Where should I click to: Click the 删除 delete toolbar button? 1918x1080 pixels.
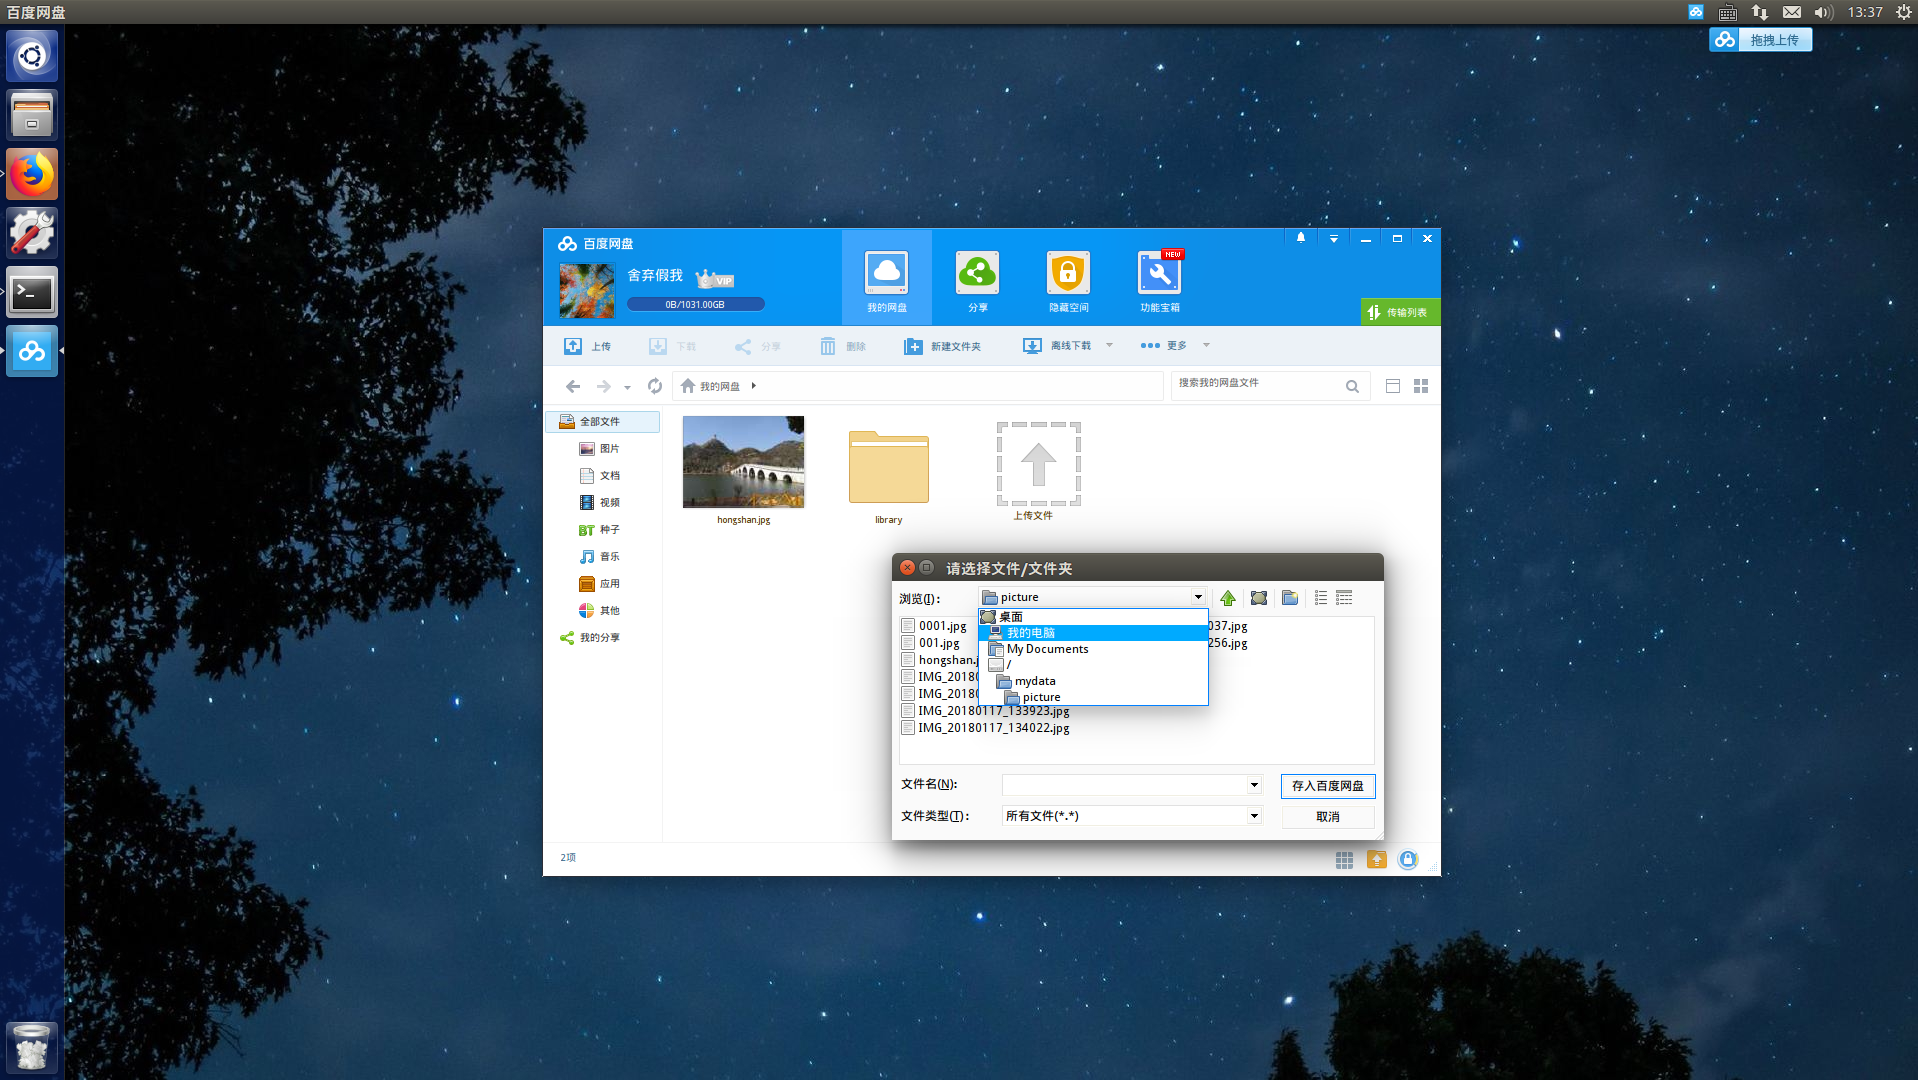pyautogui.click(x=842, y=346)
